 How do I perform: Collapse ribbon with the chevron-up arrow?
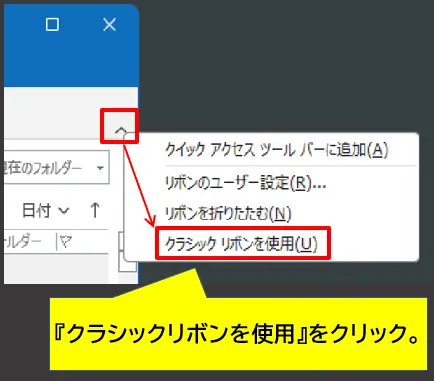[121, 130]
